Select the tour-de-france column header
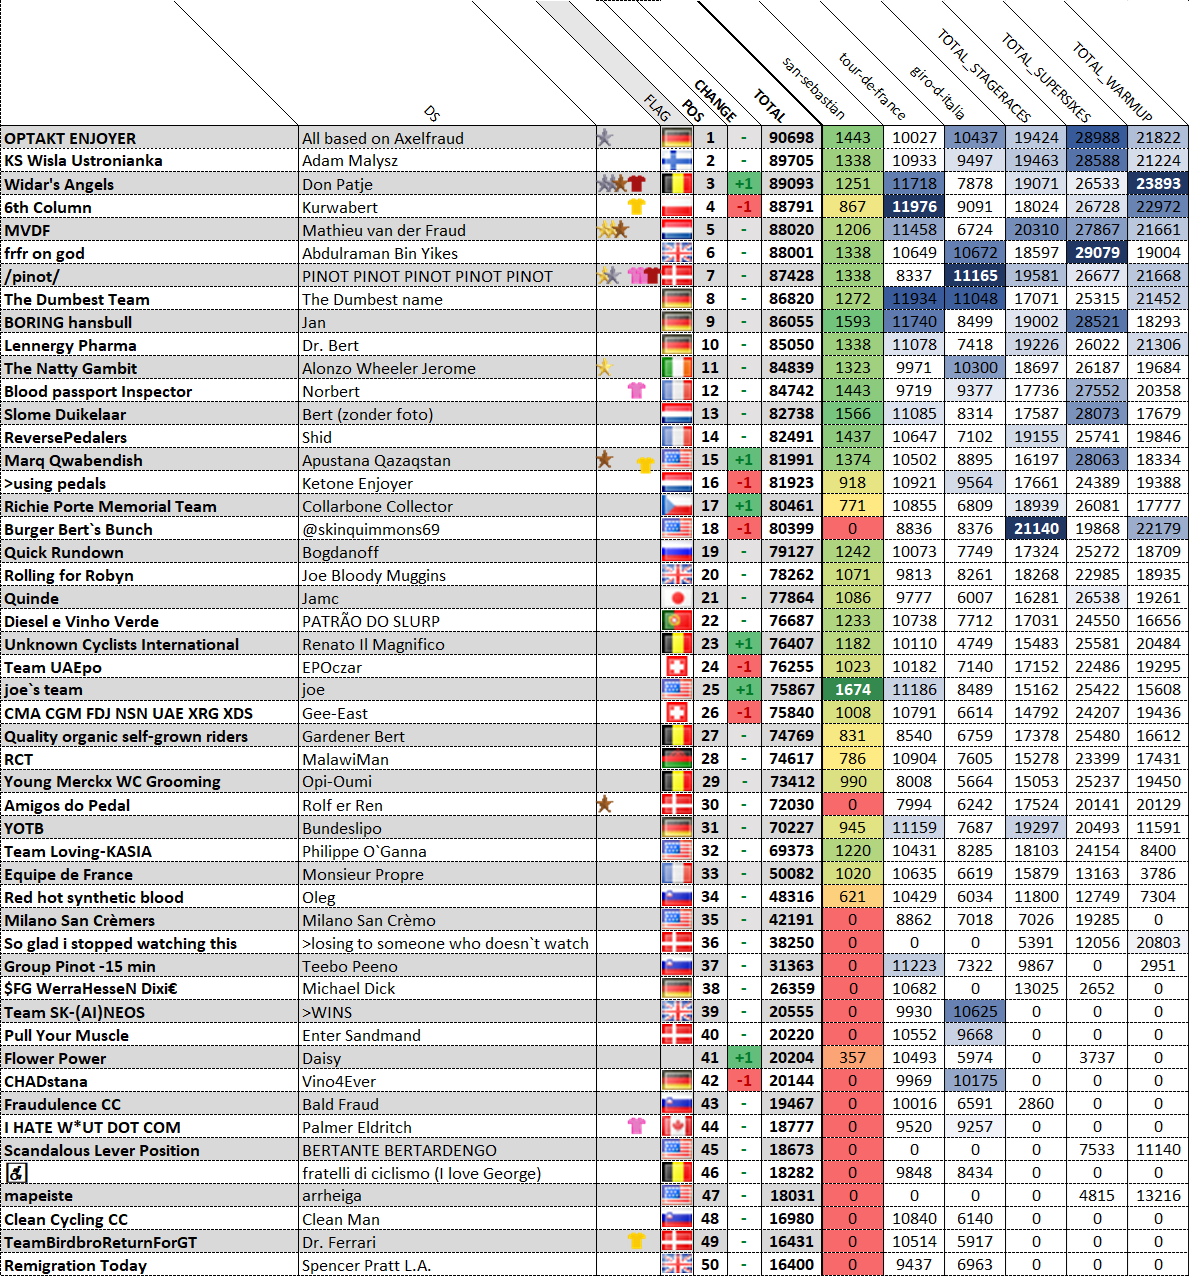The width and height of the screenshot is (1189, 1276). (x=871, y=86)
